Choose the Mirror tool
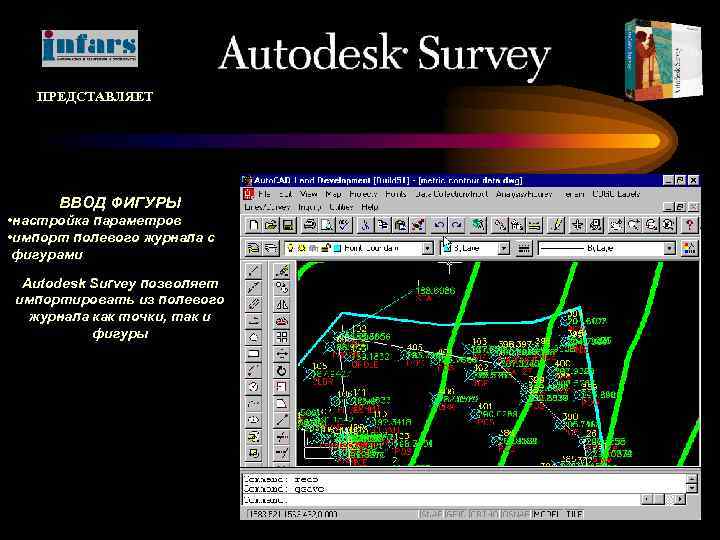 coord(282,304)
